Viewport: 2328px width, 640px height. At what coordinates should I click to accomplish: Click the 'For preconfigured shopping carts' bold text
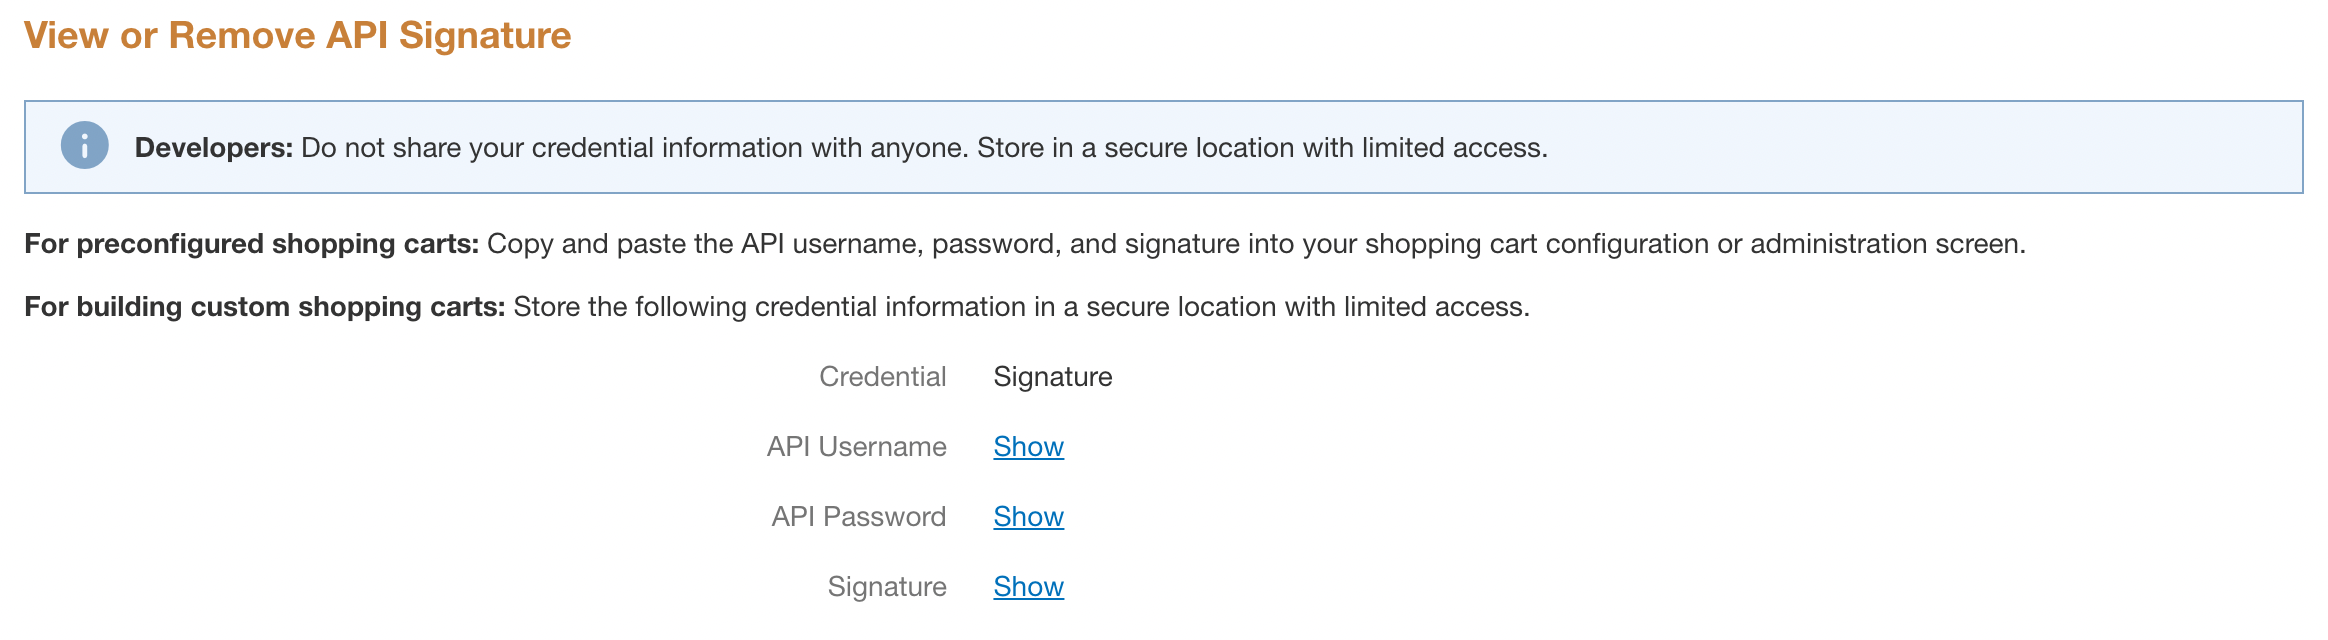[x=252, y=244]
